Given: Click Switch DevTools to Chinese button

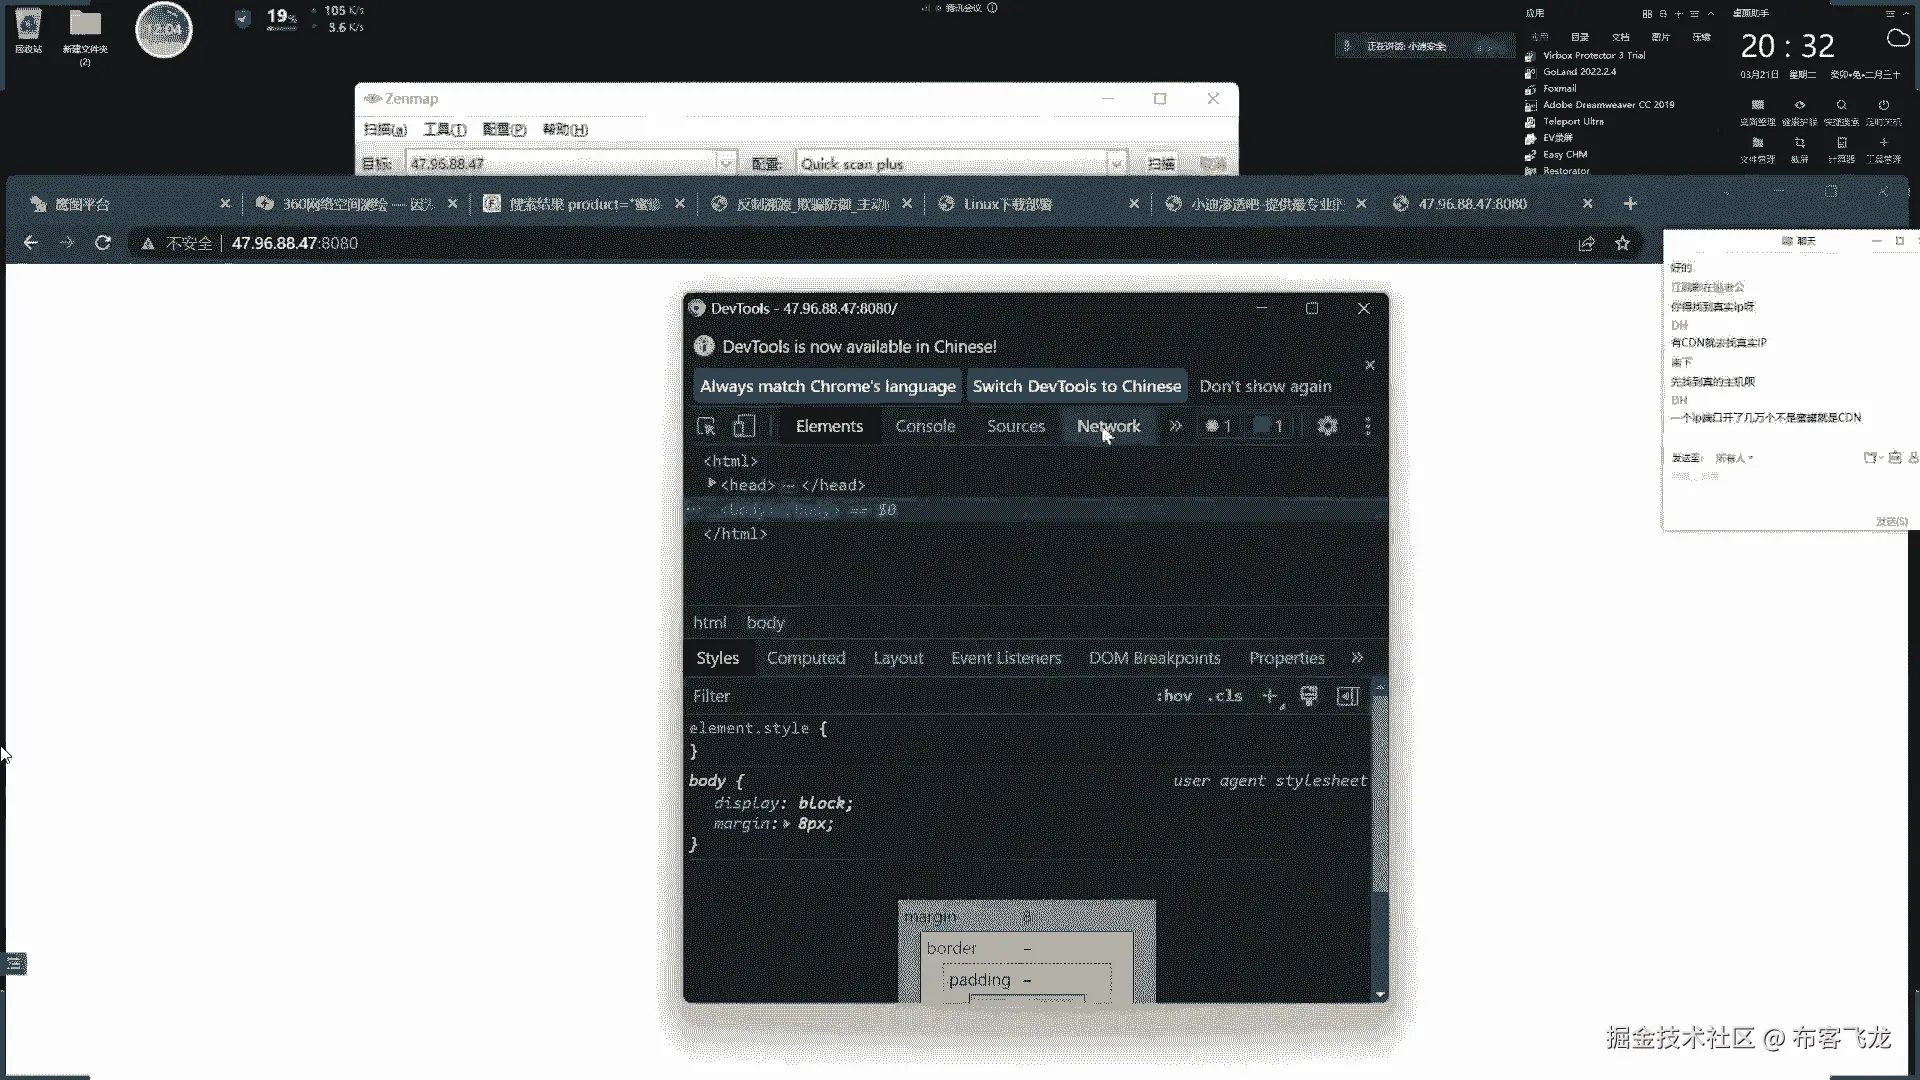Looking at the screenshot, I should [x=1076, y=386].
